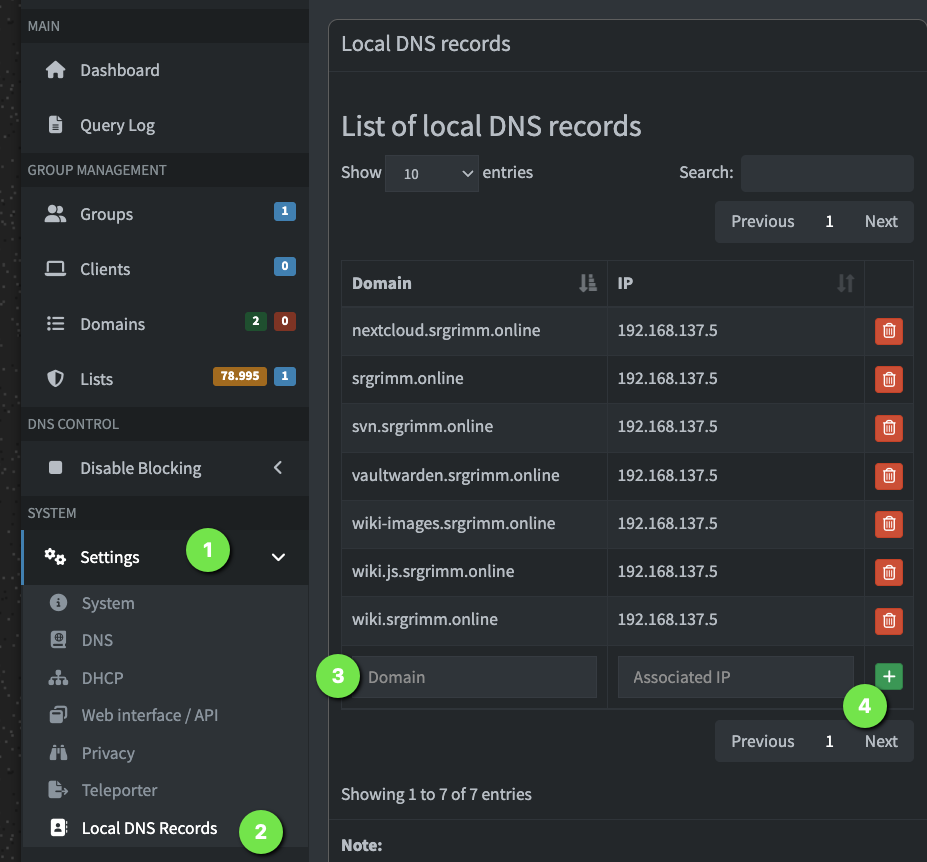Expand Disable Blocking options arrow
The image size is (927, 862).
coord(278,468)
